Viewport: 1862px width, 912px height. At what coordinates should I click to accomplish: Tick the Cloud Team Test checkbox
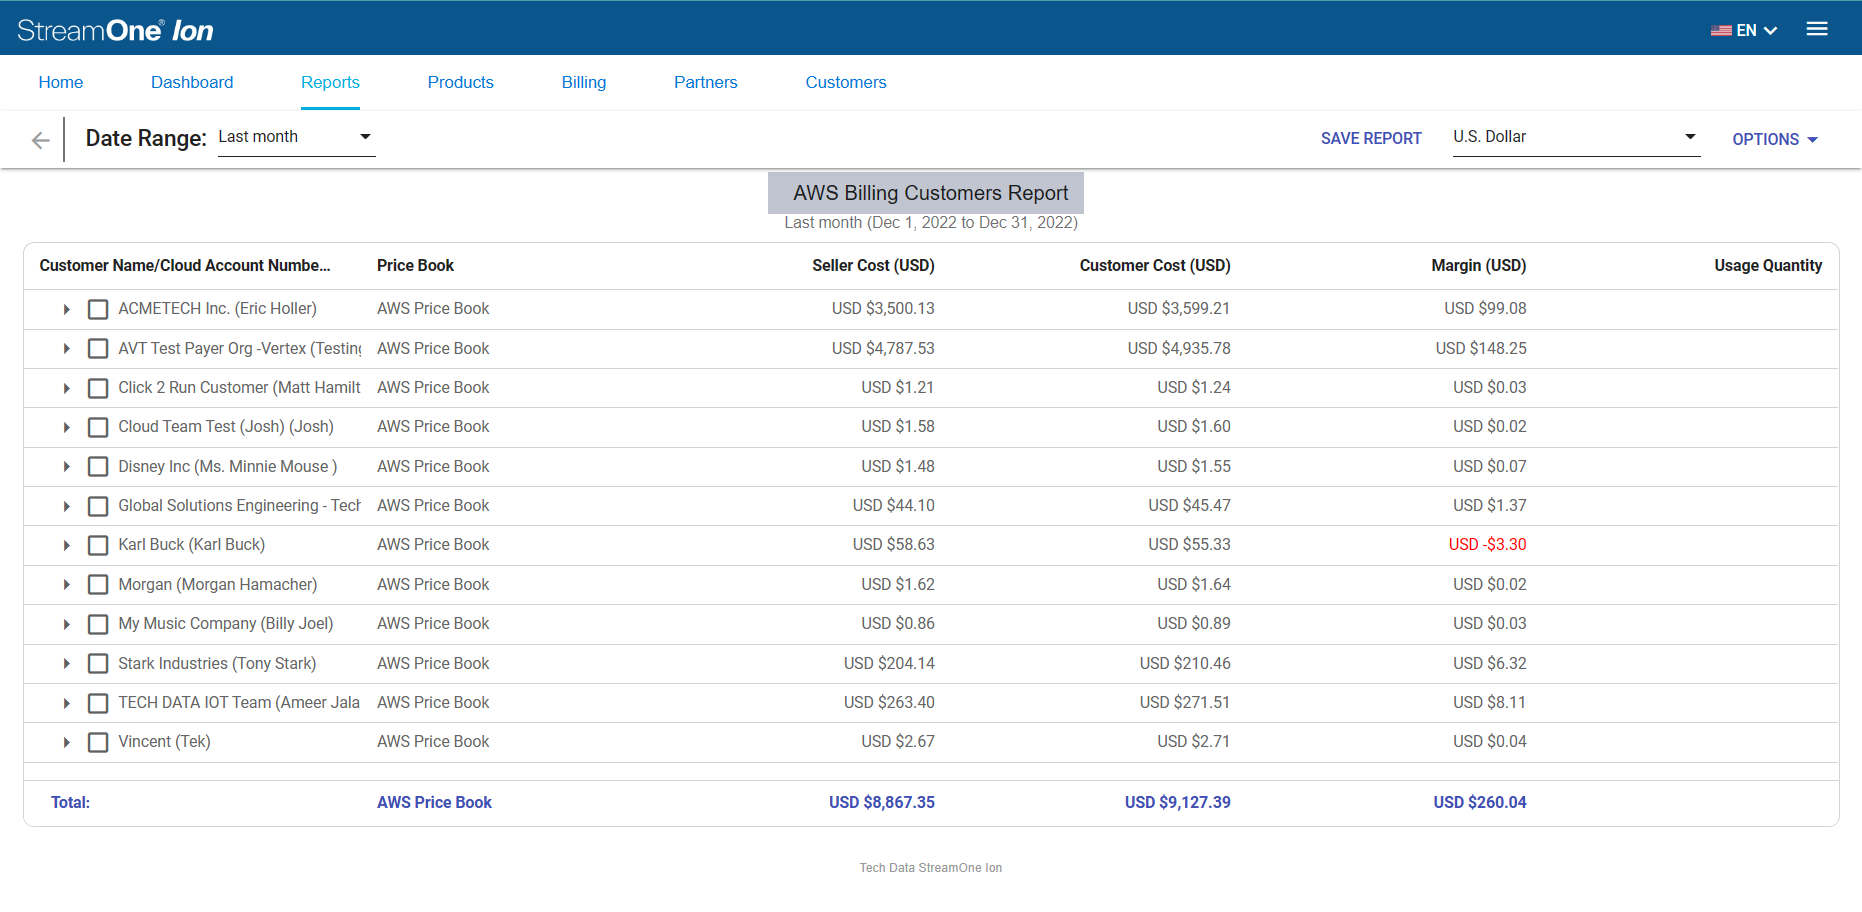pos(98,427)
